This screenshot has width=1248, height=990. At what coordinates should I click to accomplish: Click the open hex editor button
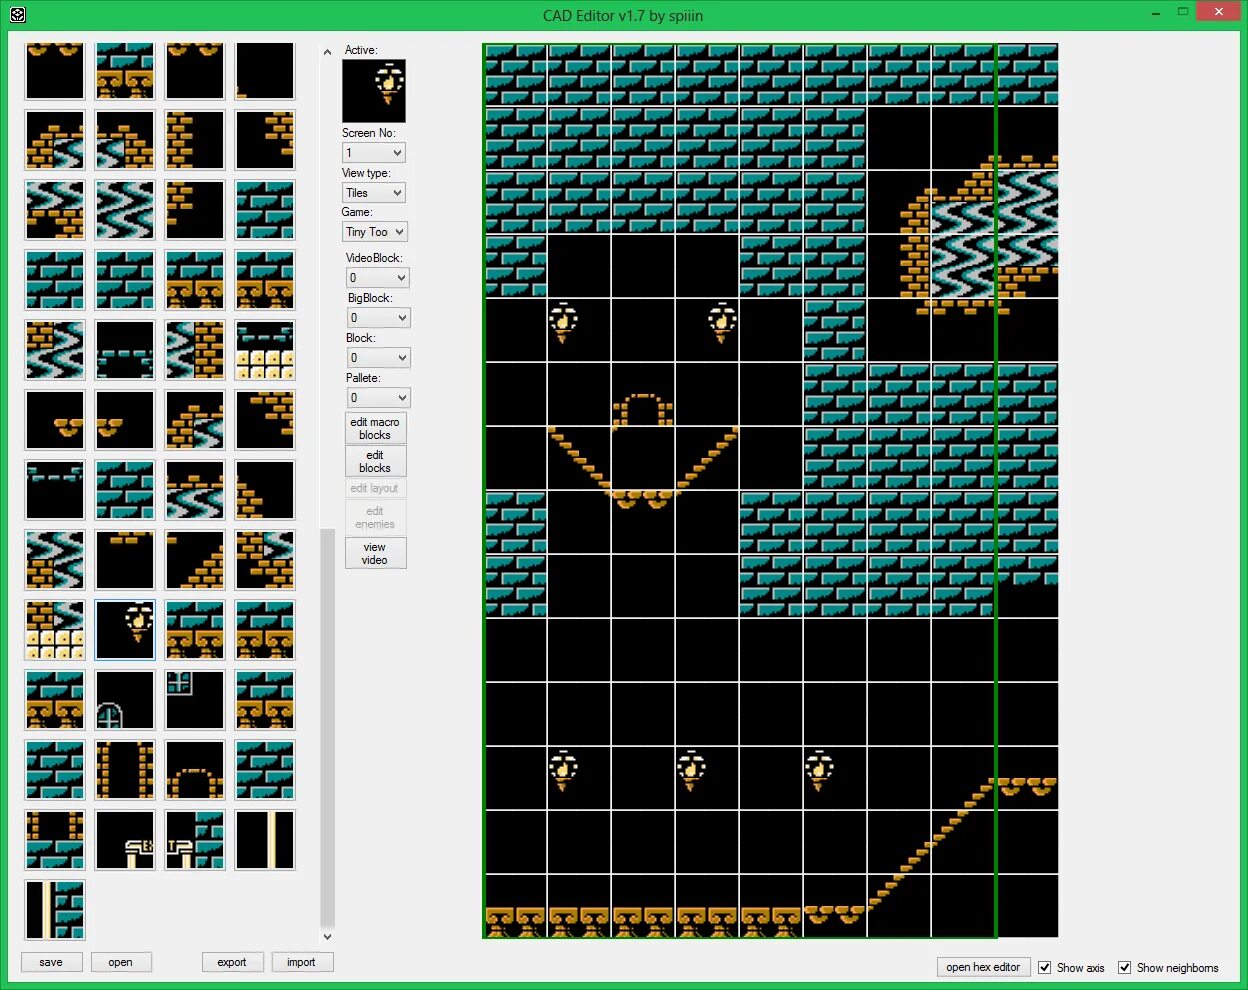pos(983,967)
